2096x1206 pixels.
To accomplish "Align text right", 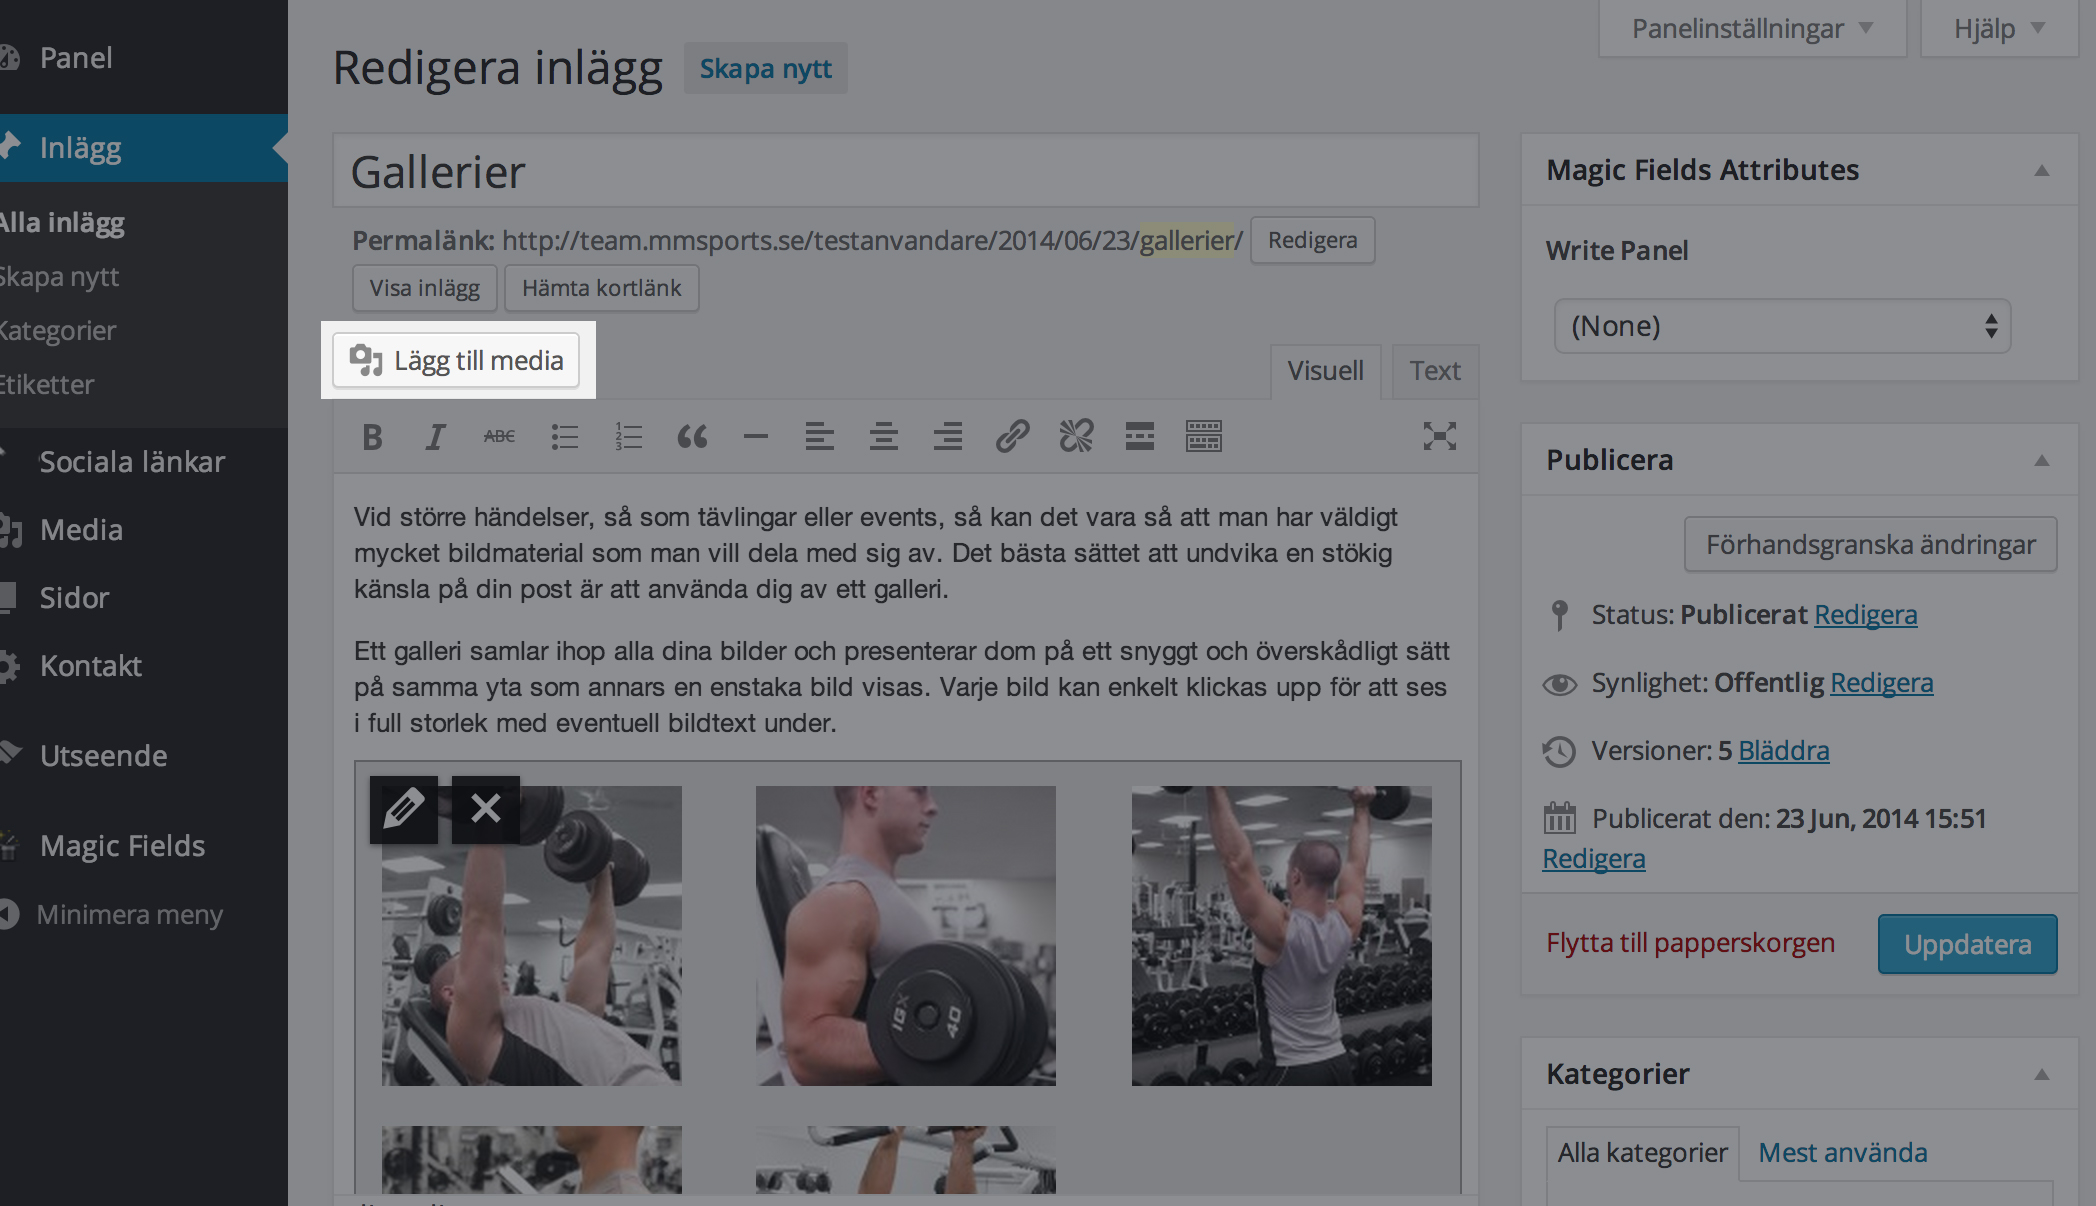I will [x=948, y=437].
